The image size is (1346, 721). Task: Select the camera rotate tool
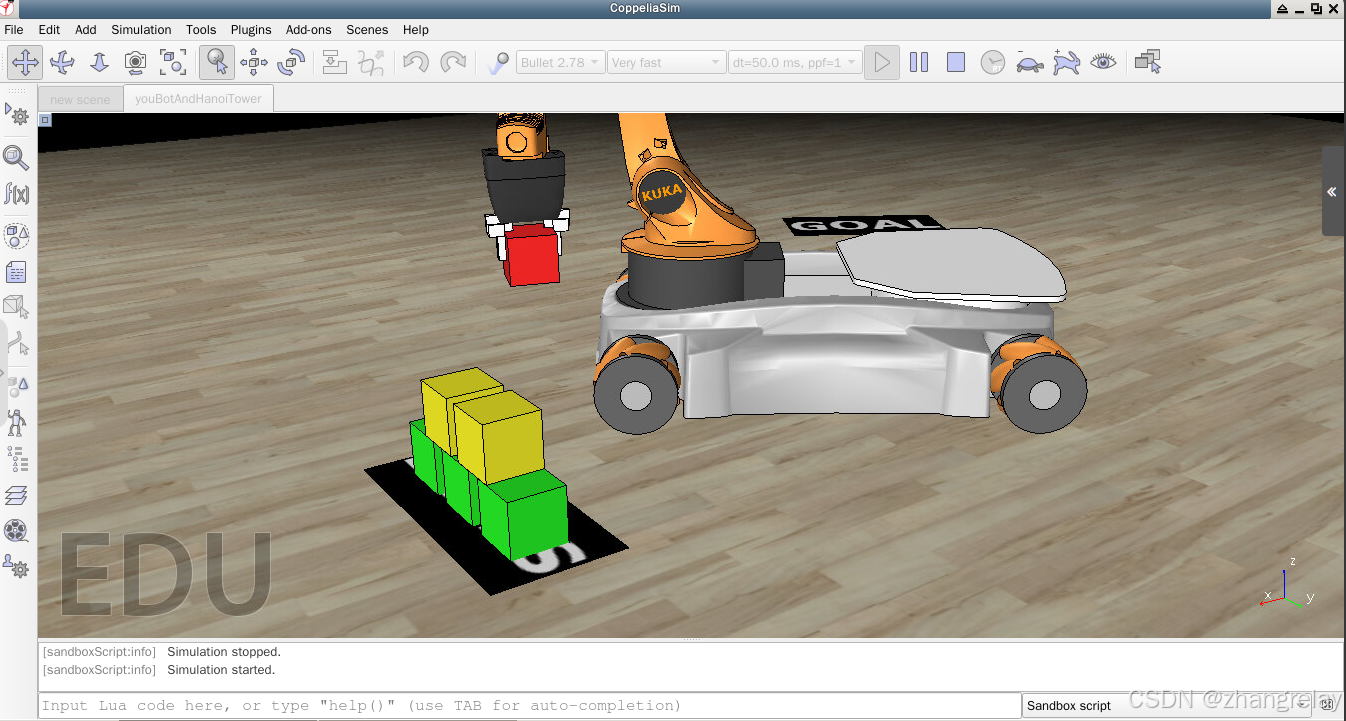click(62, 62)
